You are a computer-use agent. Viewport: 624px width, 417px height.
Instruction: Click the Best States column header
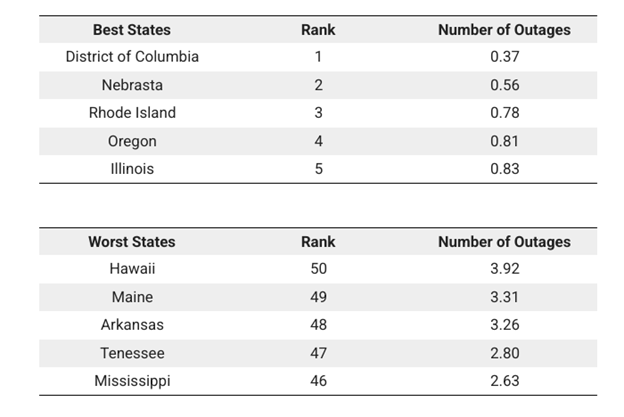click(x=132, y=30)
